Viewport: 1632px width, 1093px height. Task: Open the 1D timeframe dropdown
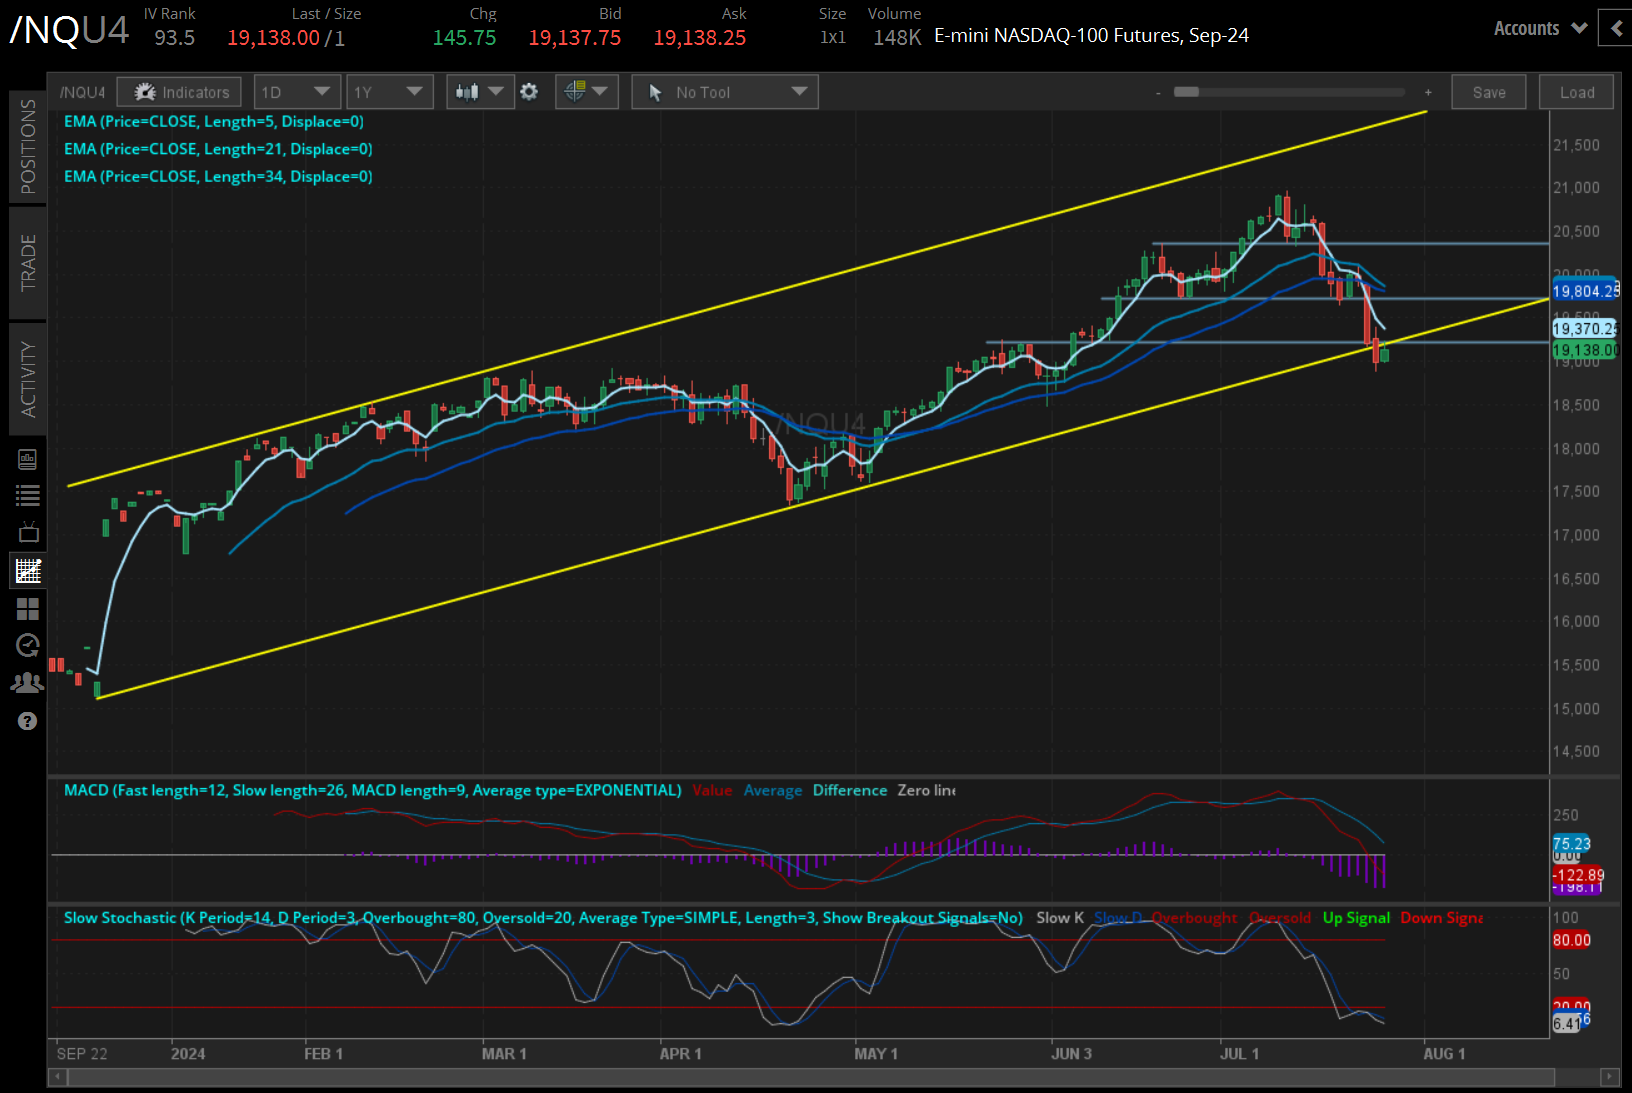point(297,91)
